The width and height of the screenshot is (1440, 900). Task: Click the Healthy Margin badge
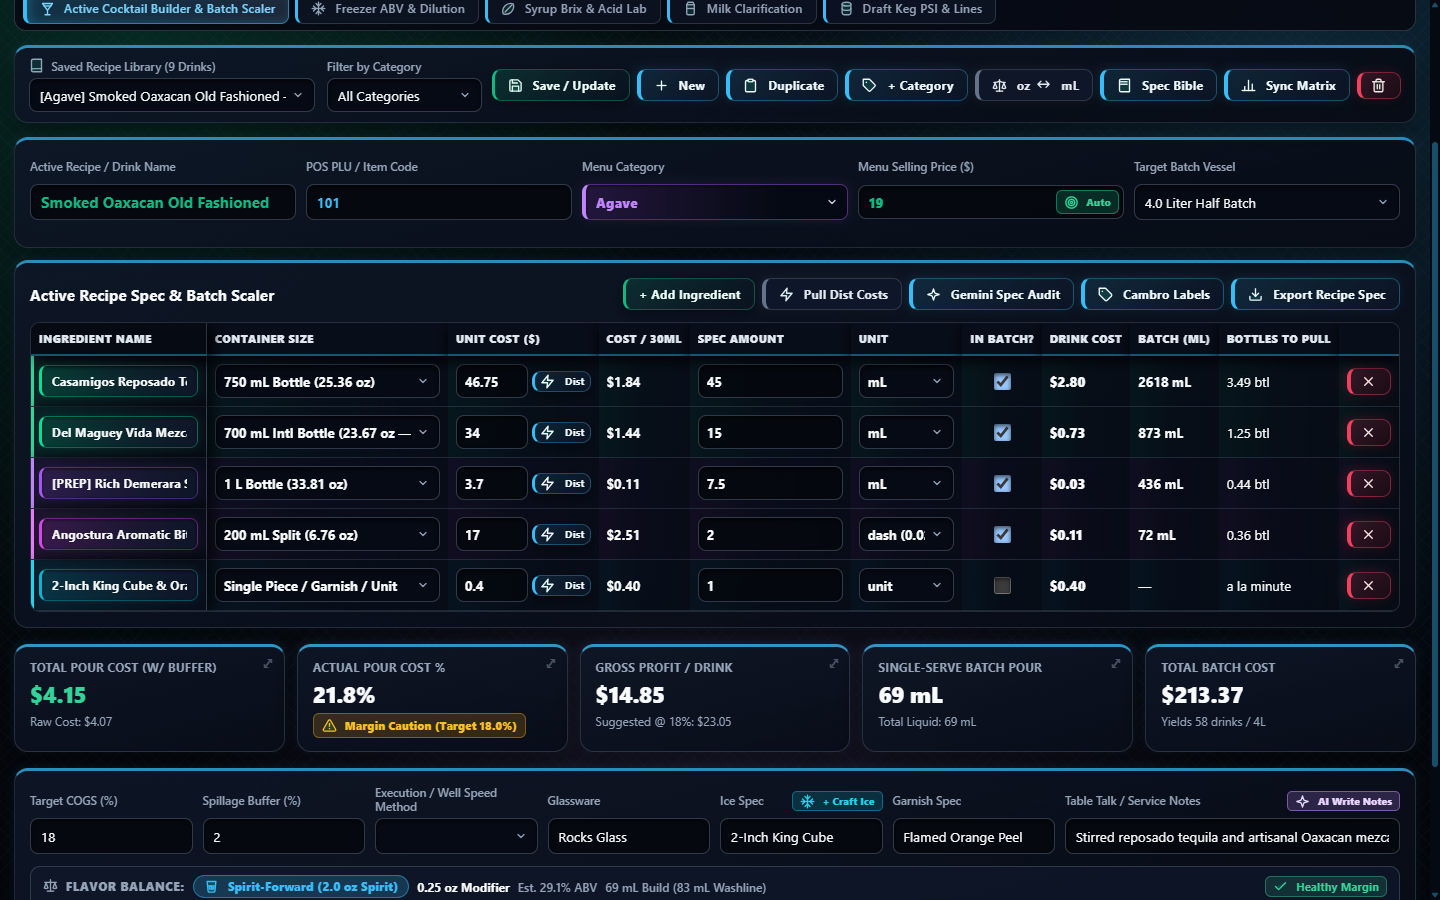(1327, 887)
